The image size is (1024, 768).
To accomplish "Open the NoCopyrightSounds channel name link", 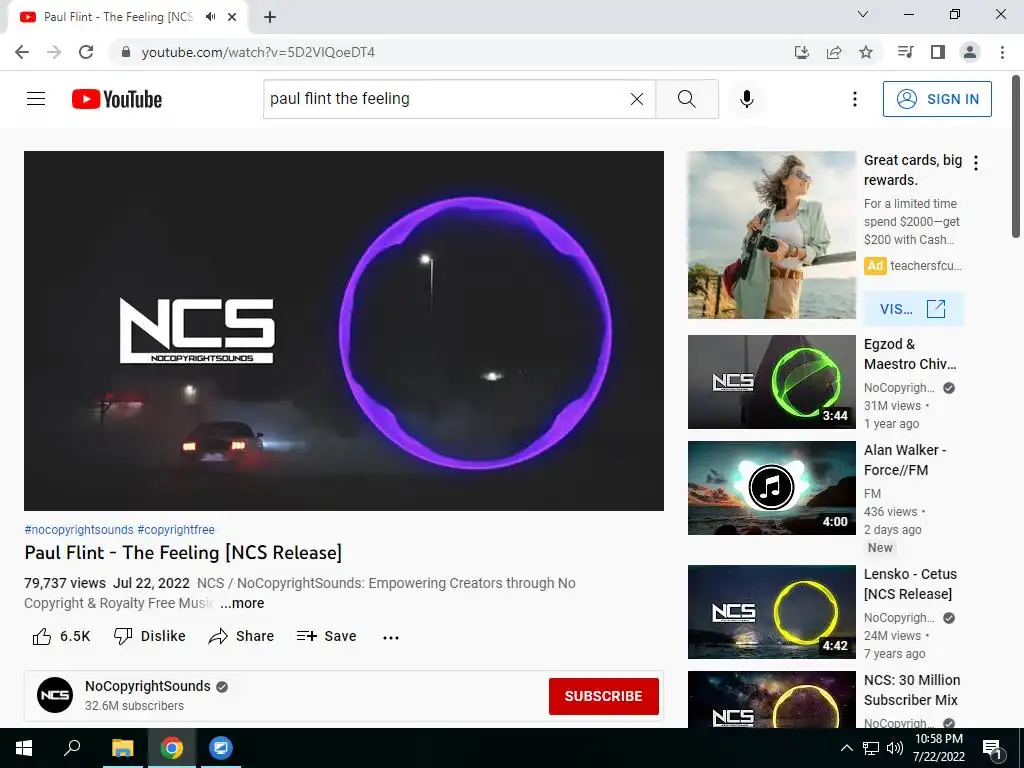I will (148, 686).
